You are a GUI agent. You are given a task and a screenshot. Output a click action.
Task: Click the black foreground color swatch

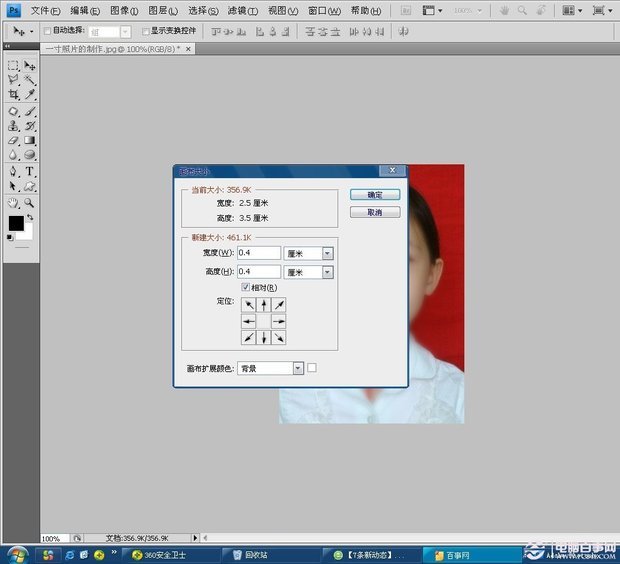[16, 223]
